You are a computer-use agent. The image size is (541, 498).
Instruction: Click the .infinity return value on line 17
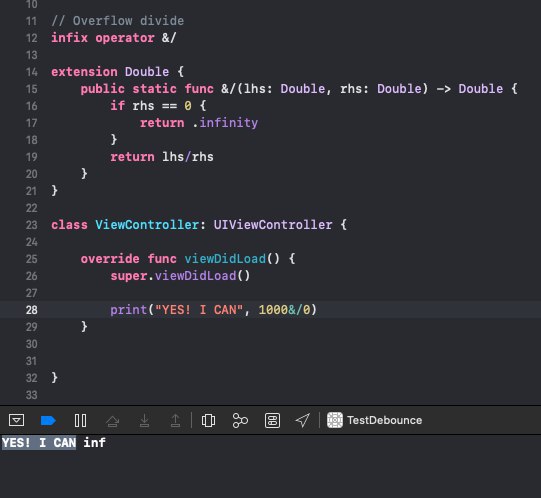pyautogui.click(x=225, y=123)
